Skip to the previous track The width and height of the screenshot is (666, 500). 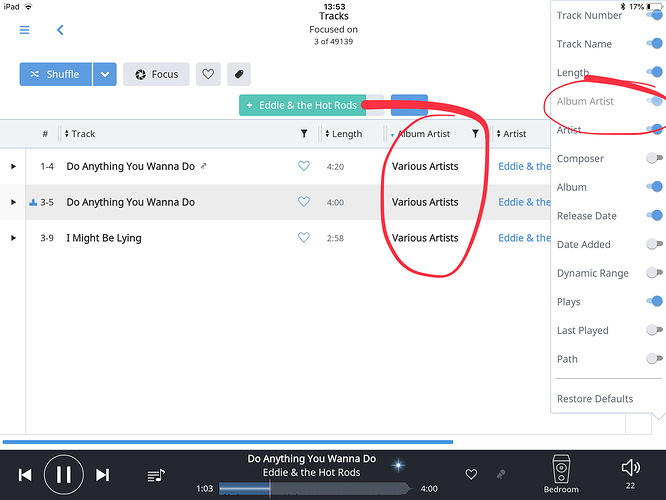[25, 475]
